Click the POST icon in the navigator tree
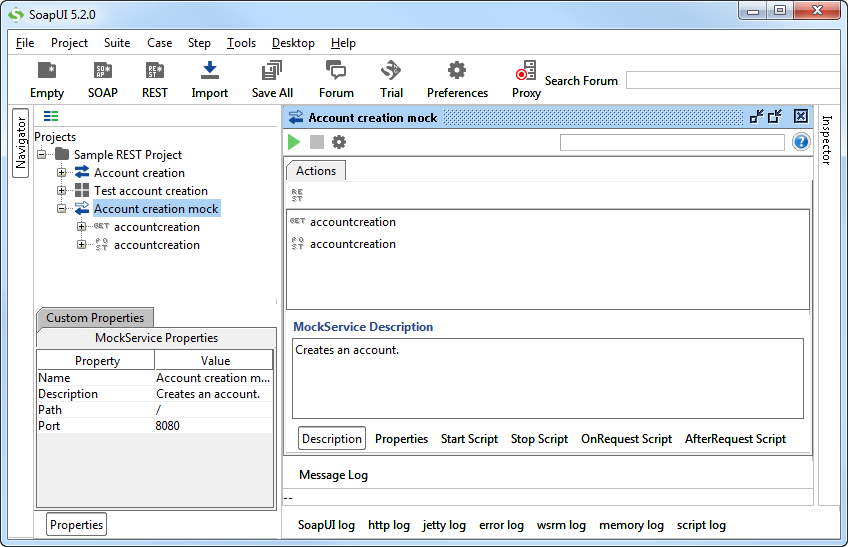This screenshot has height=547, width=848. coord(101,245)
